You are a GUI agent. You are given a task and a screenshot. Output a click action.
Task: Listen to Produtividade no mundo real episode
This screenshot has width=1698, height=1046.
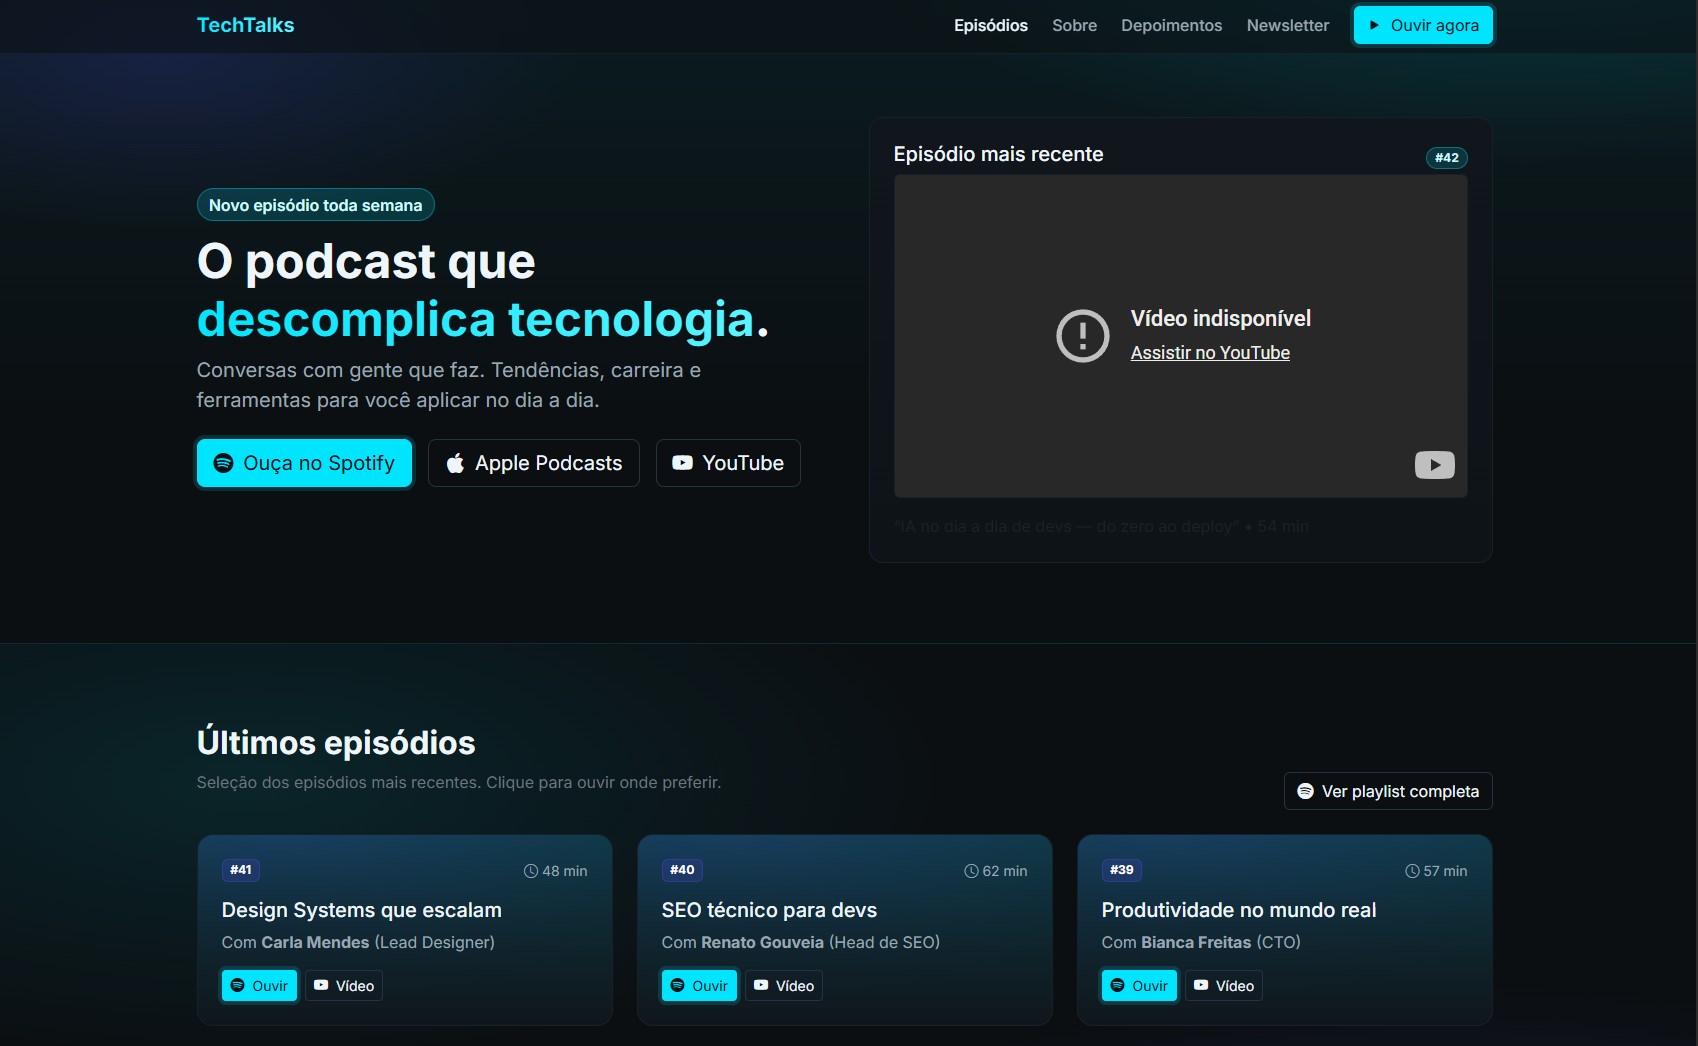(1139, 986)
